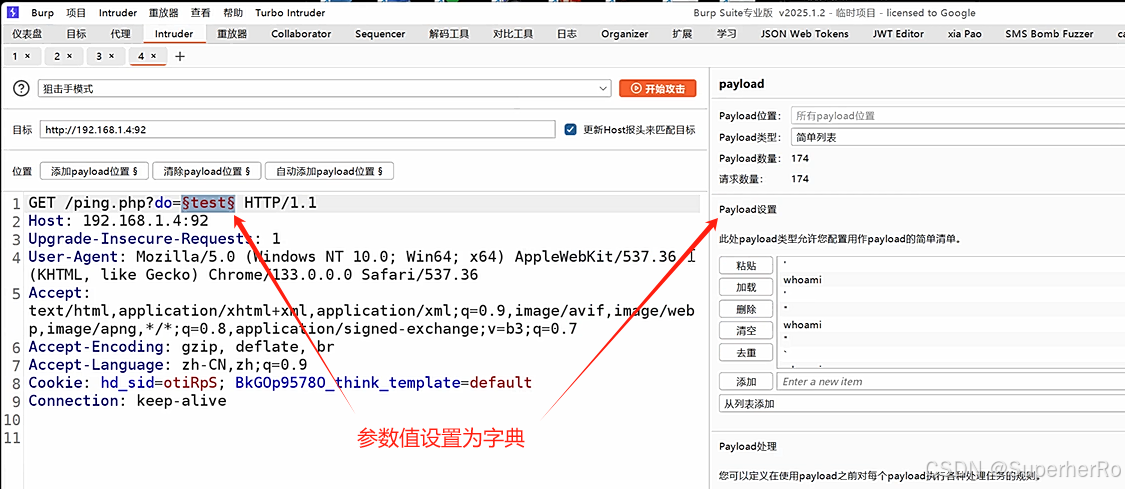1125x489 pixels.
Task: Switch to the JSON Web Tokens tab
Action: click(x=804, y=34)
